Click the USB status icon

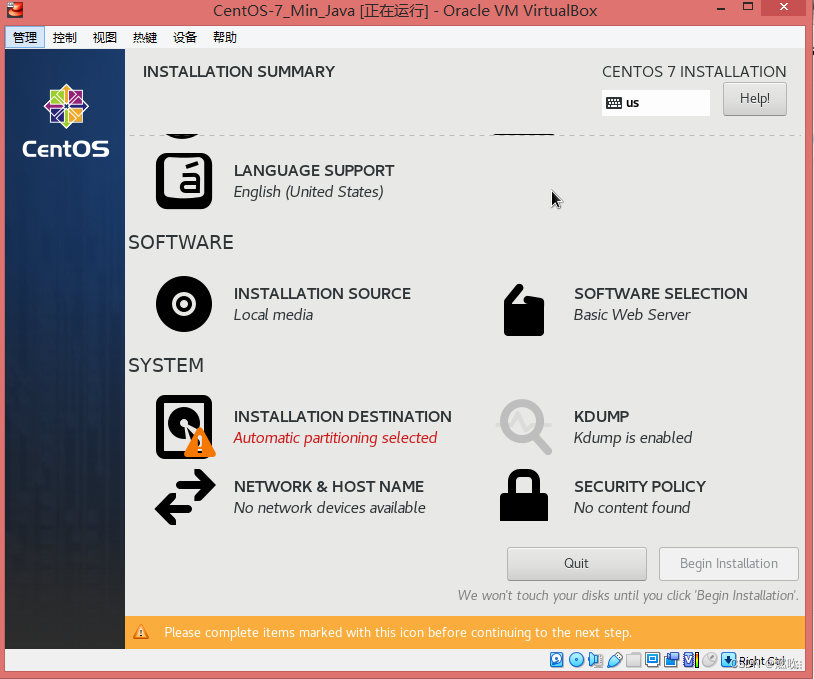click(615, 660)
